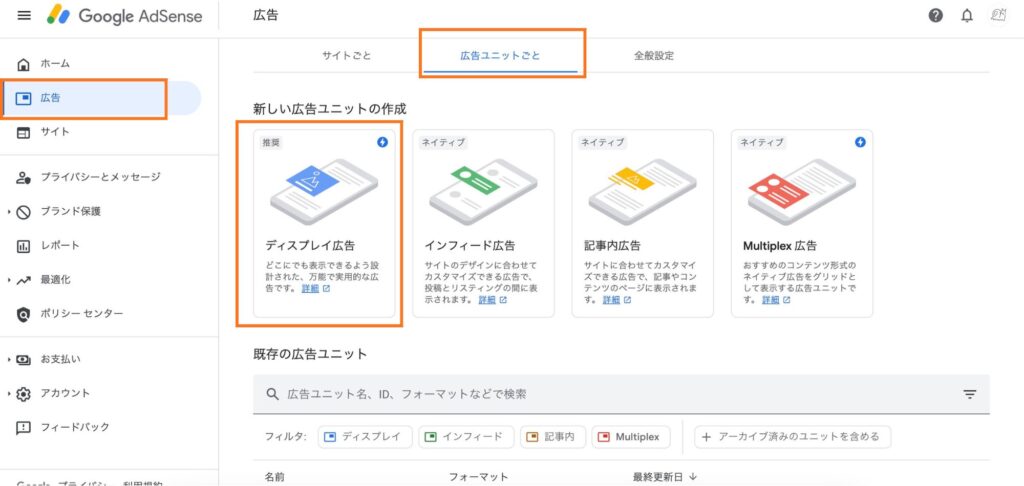
Task: Click 詳細 link under ディスプレイ広告
Action: point(310,289)
